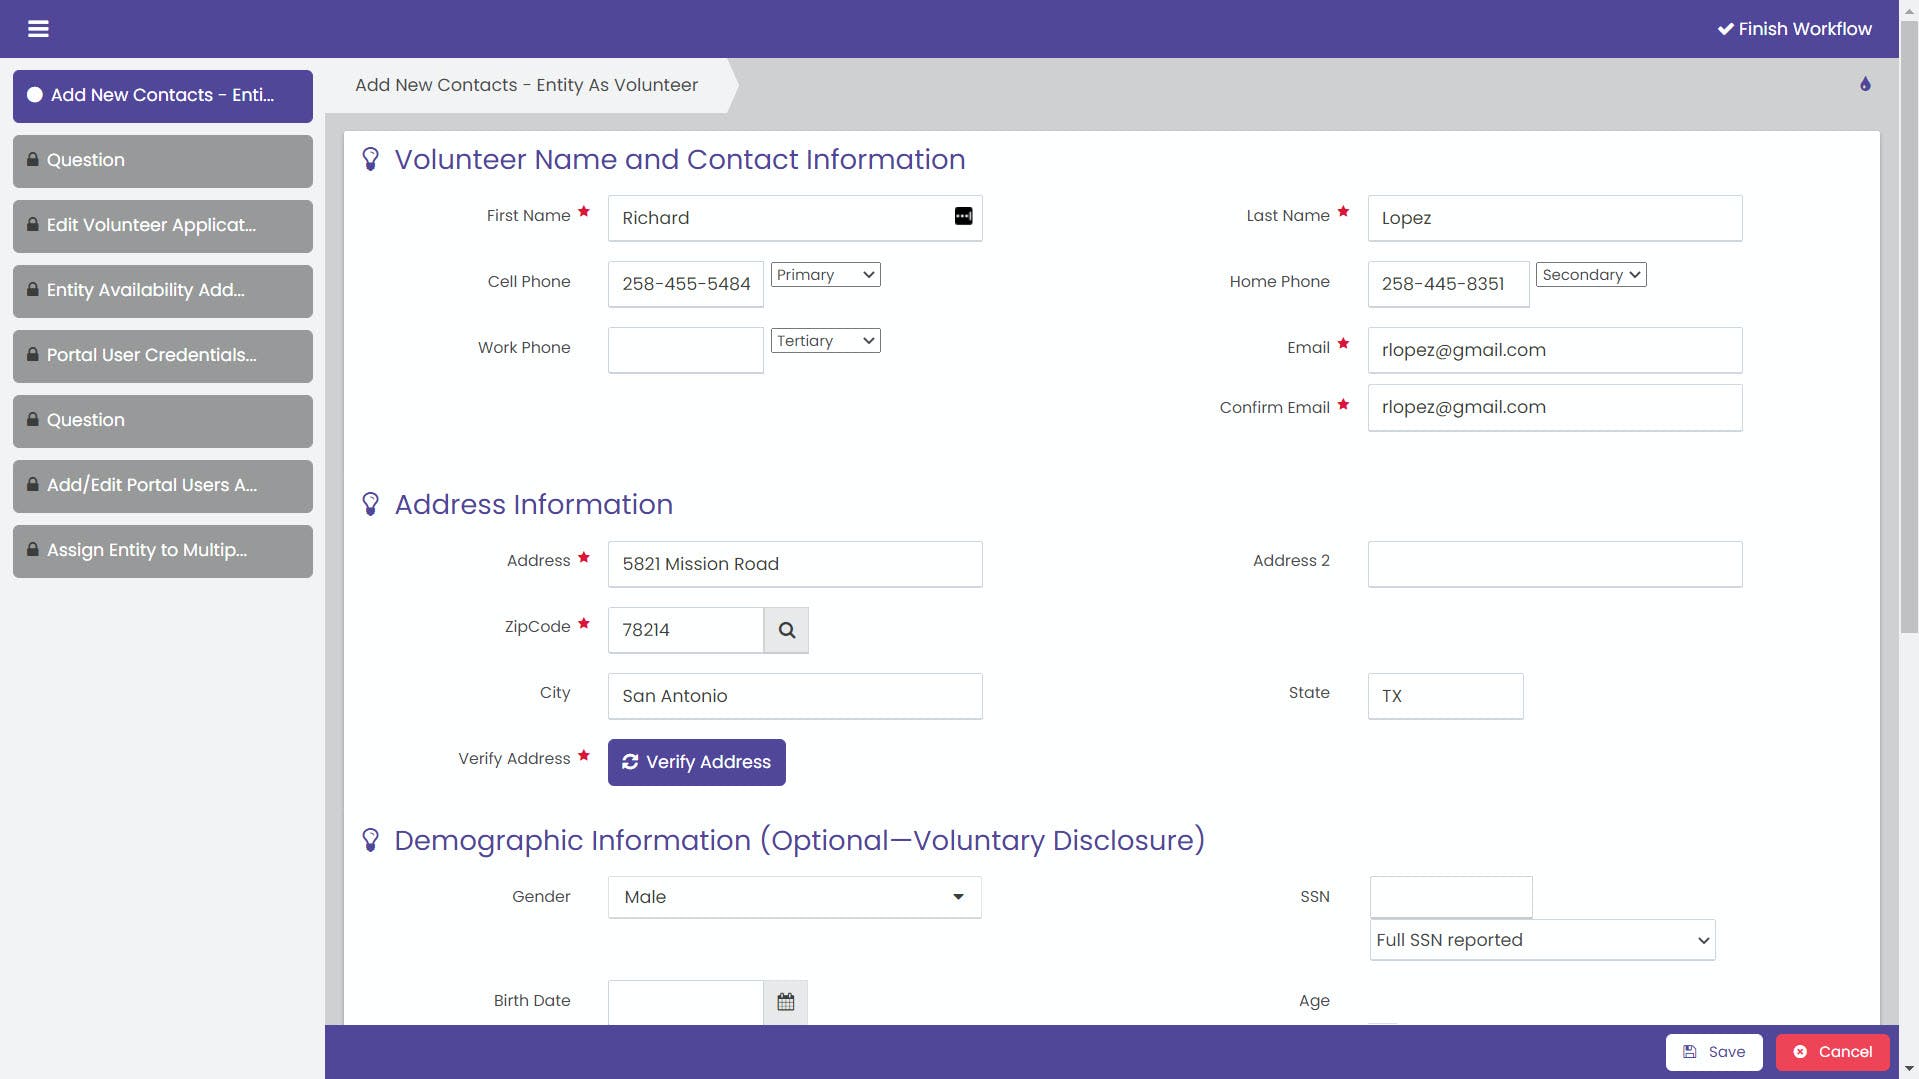Open the Home Phone Secondary dropdown
The height and width of the screenshot is (1079, 1919).
pos(1590,275)
